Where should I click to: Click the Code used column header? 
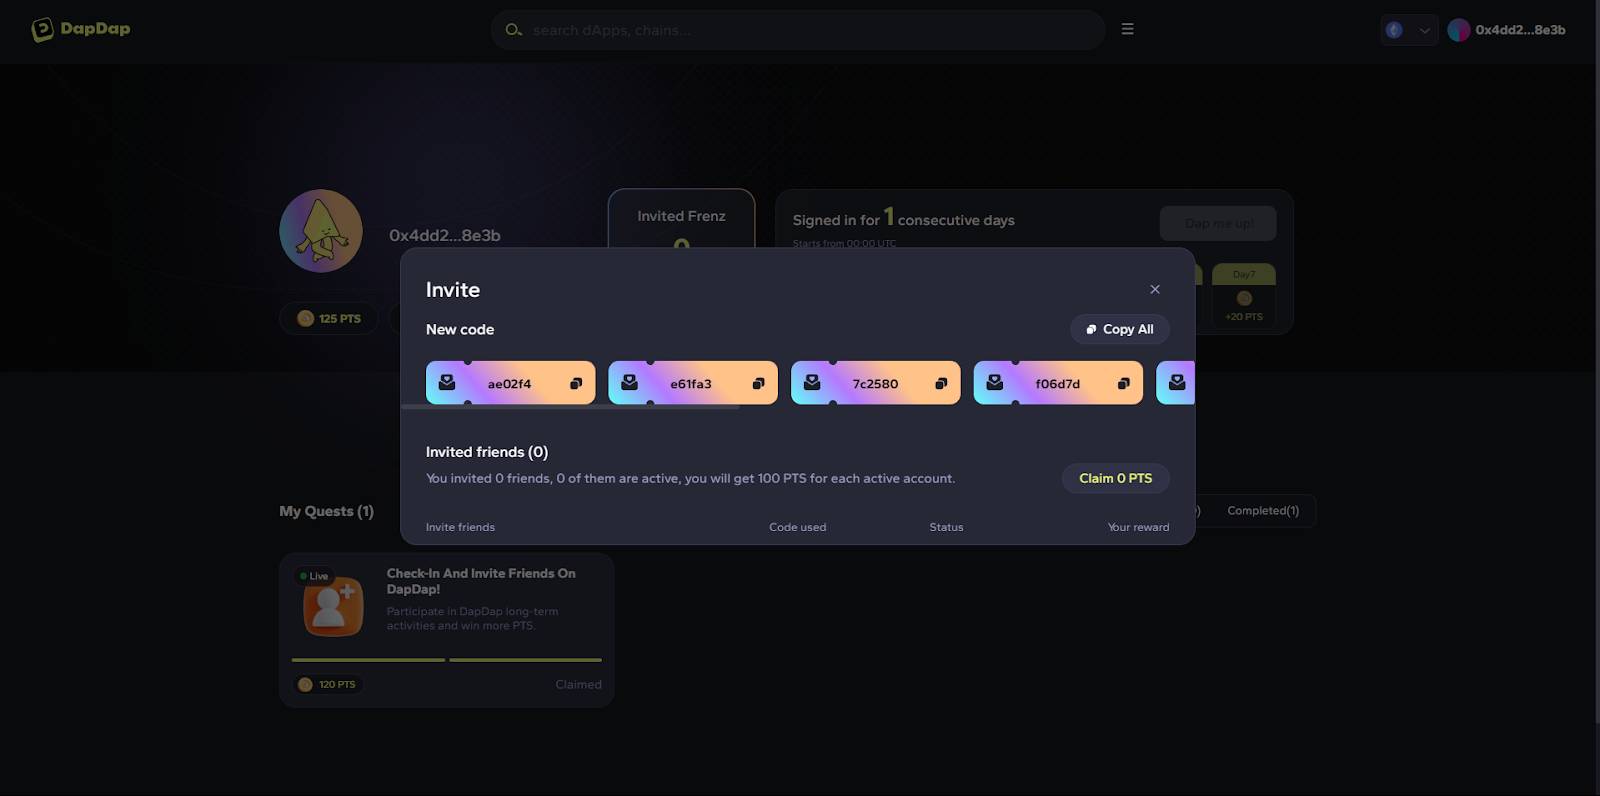798,527
